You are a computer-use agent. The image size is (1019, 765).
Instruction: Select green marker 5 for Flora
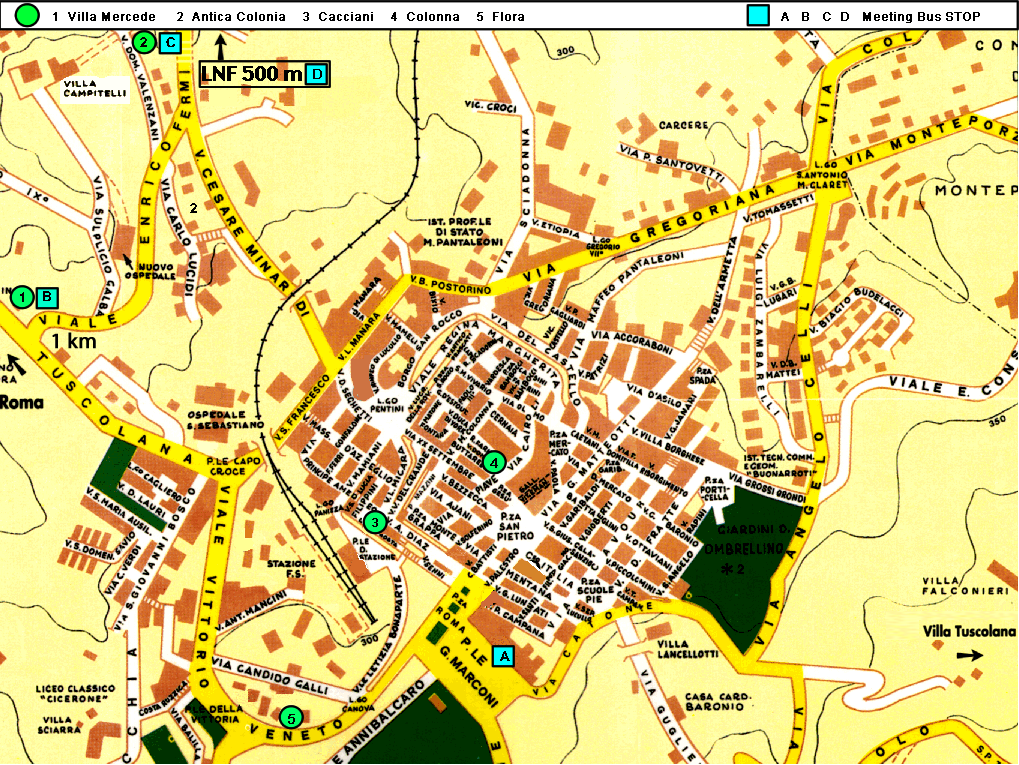(291, 717)
